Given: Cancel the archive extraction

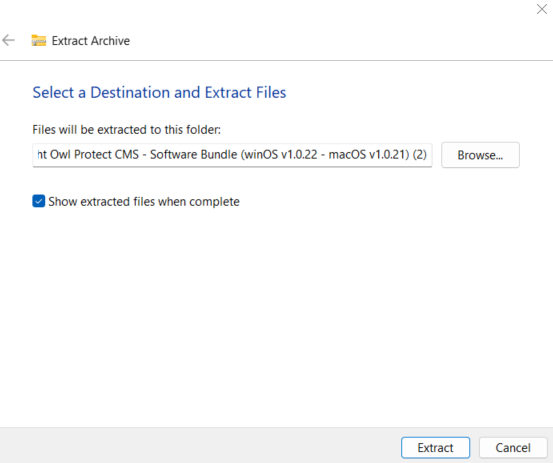Looking at the screenshot, I should tap(513, 447).
